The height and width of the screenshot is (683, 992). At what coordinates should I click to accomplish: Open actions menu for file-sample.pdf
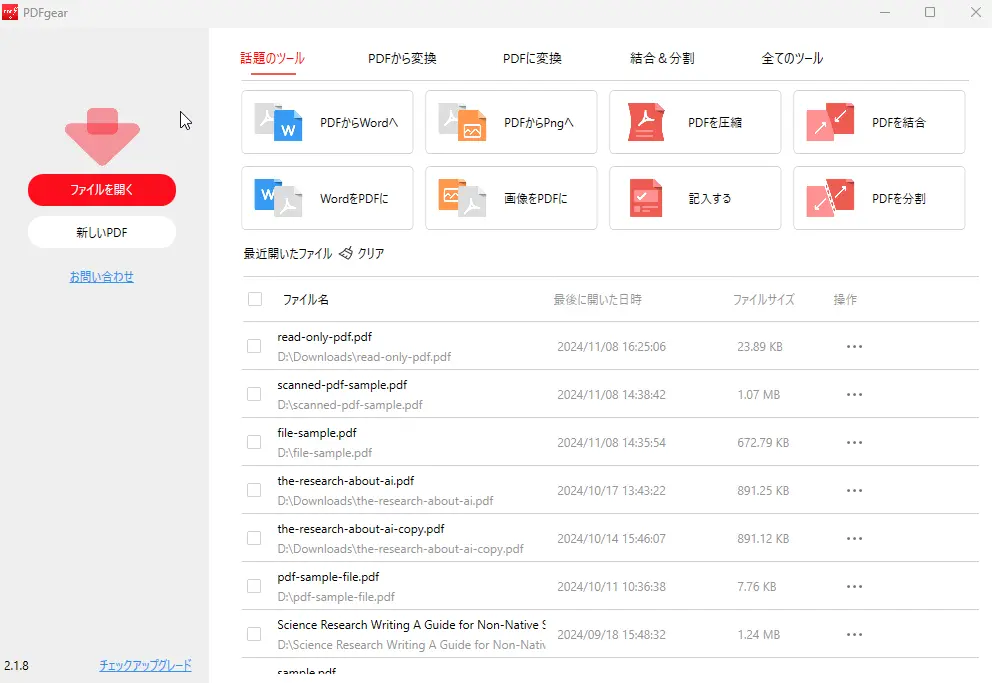[x=854, y=442]
